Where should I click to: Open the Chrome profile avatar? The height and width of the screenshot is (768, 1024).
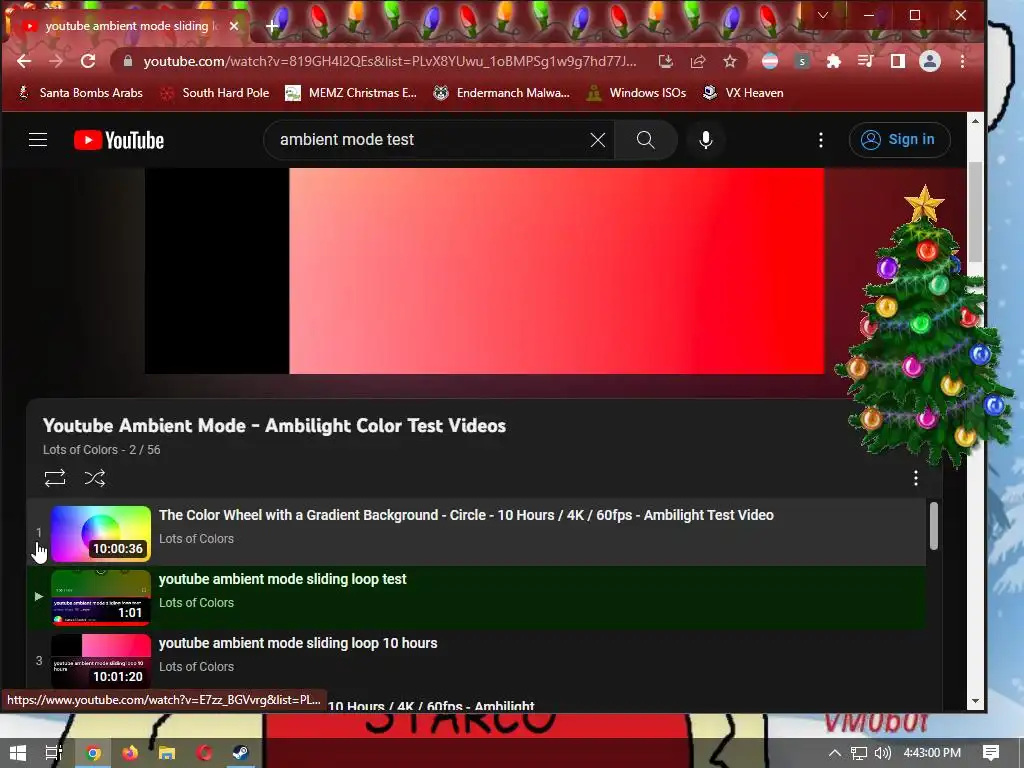pyautogui.click(x=930, y=61)
